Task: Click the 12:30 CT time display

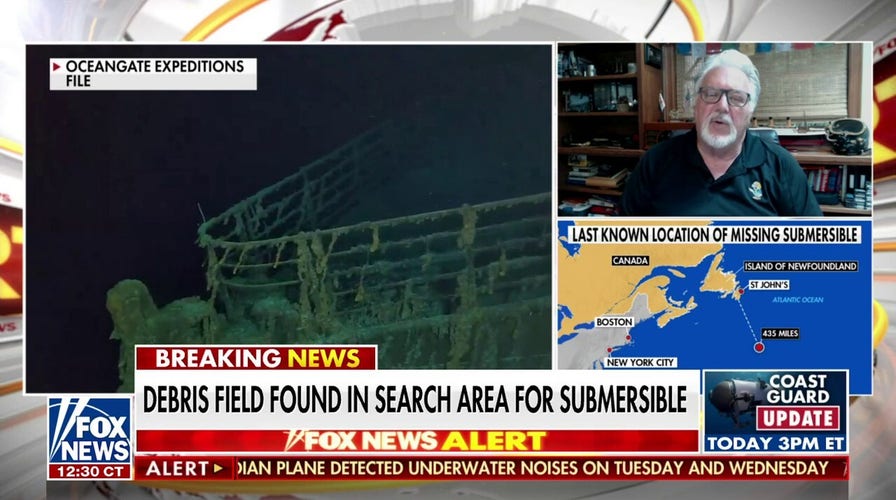Action: point(90,471)
